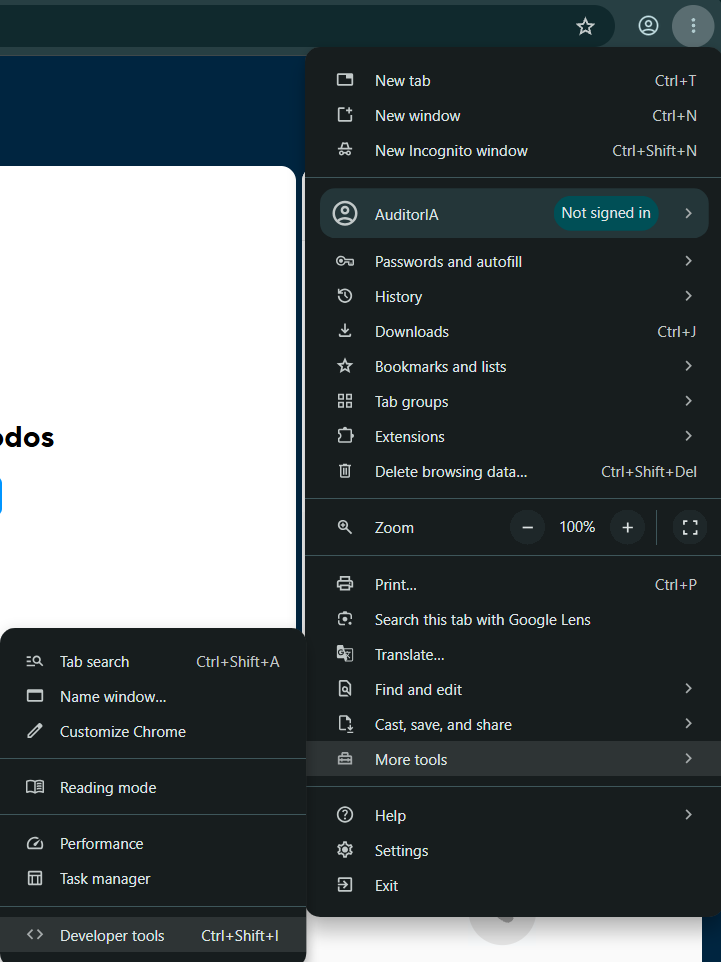
Task: Click the Extensions puzzle icon
Action: 345,436
